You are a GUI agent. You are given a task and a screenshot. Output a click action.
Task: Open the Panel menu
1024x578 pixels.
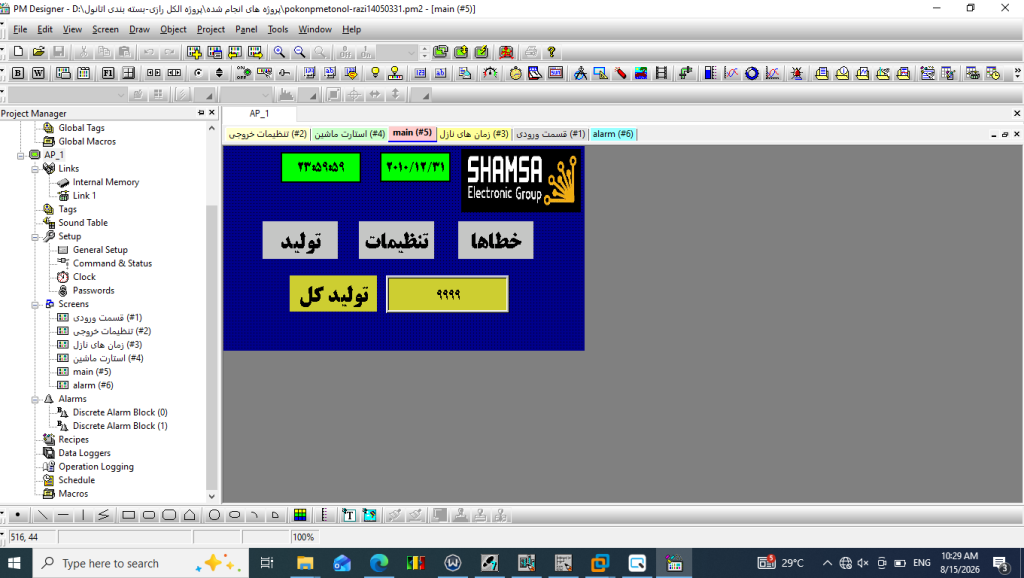pos(246,29)
